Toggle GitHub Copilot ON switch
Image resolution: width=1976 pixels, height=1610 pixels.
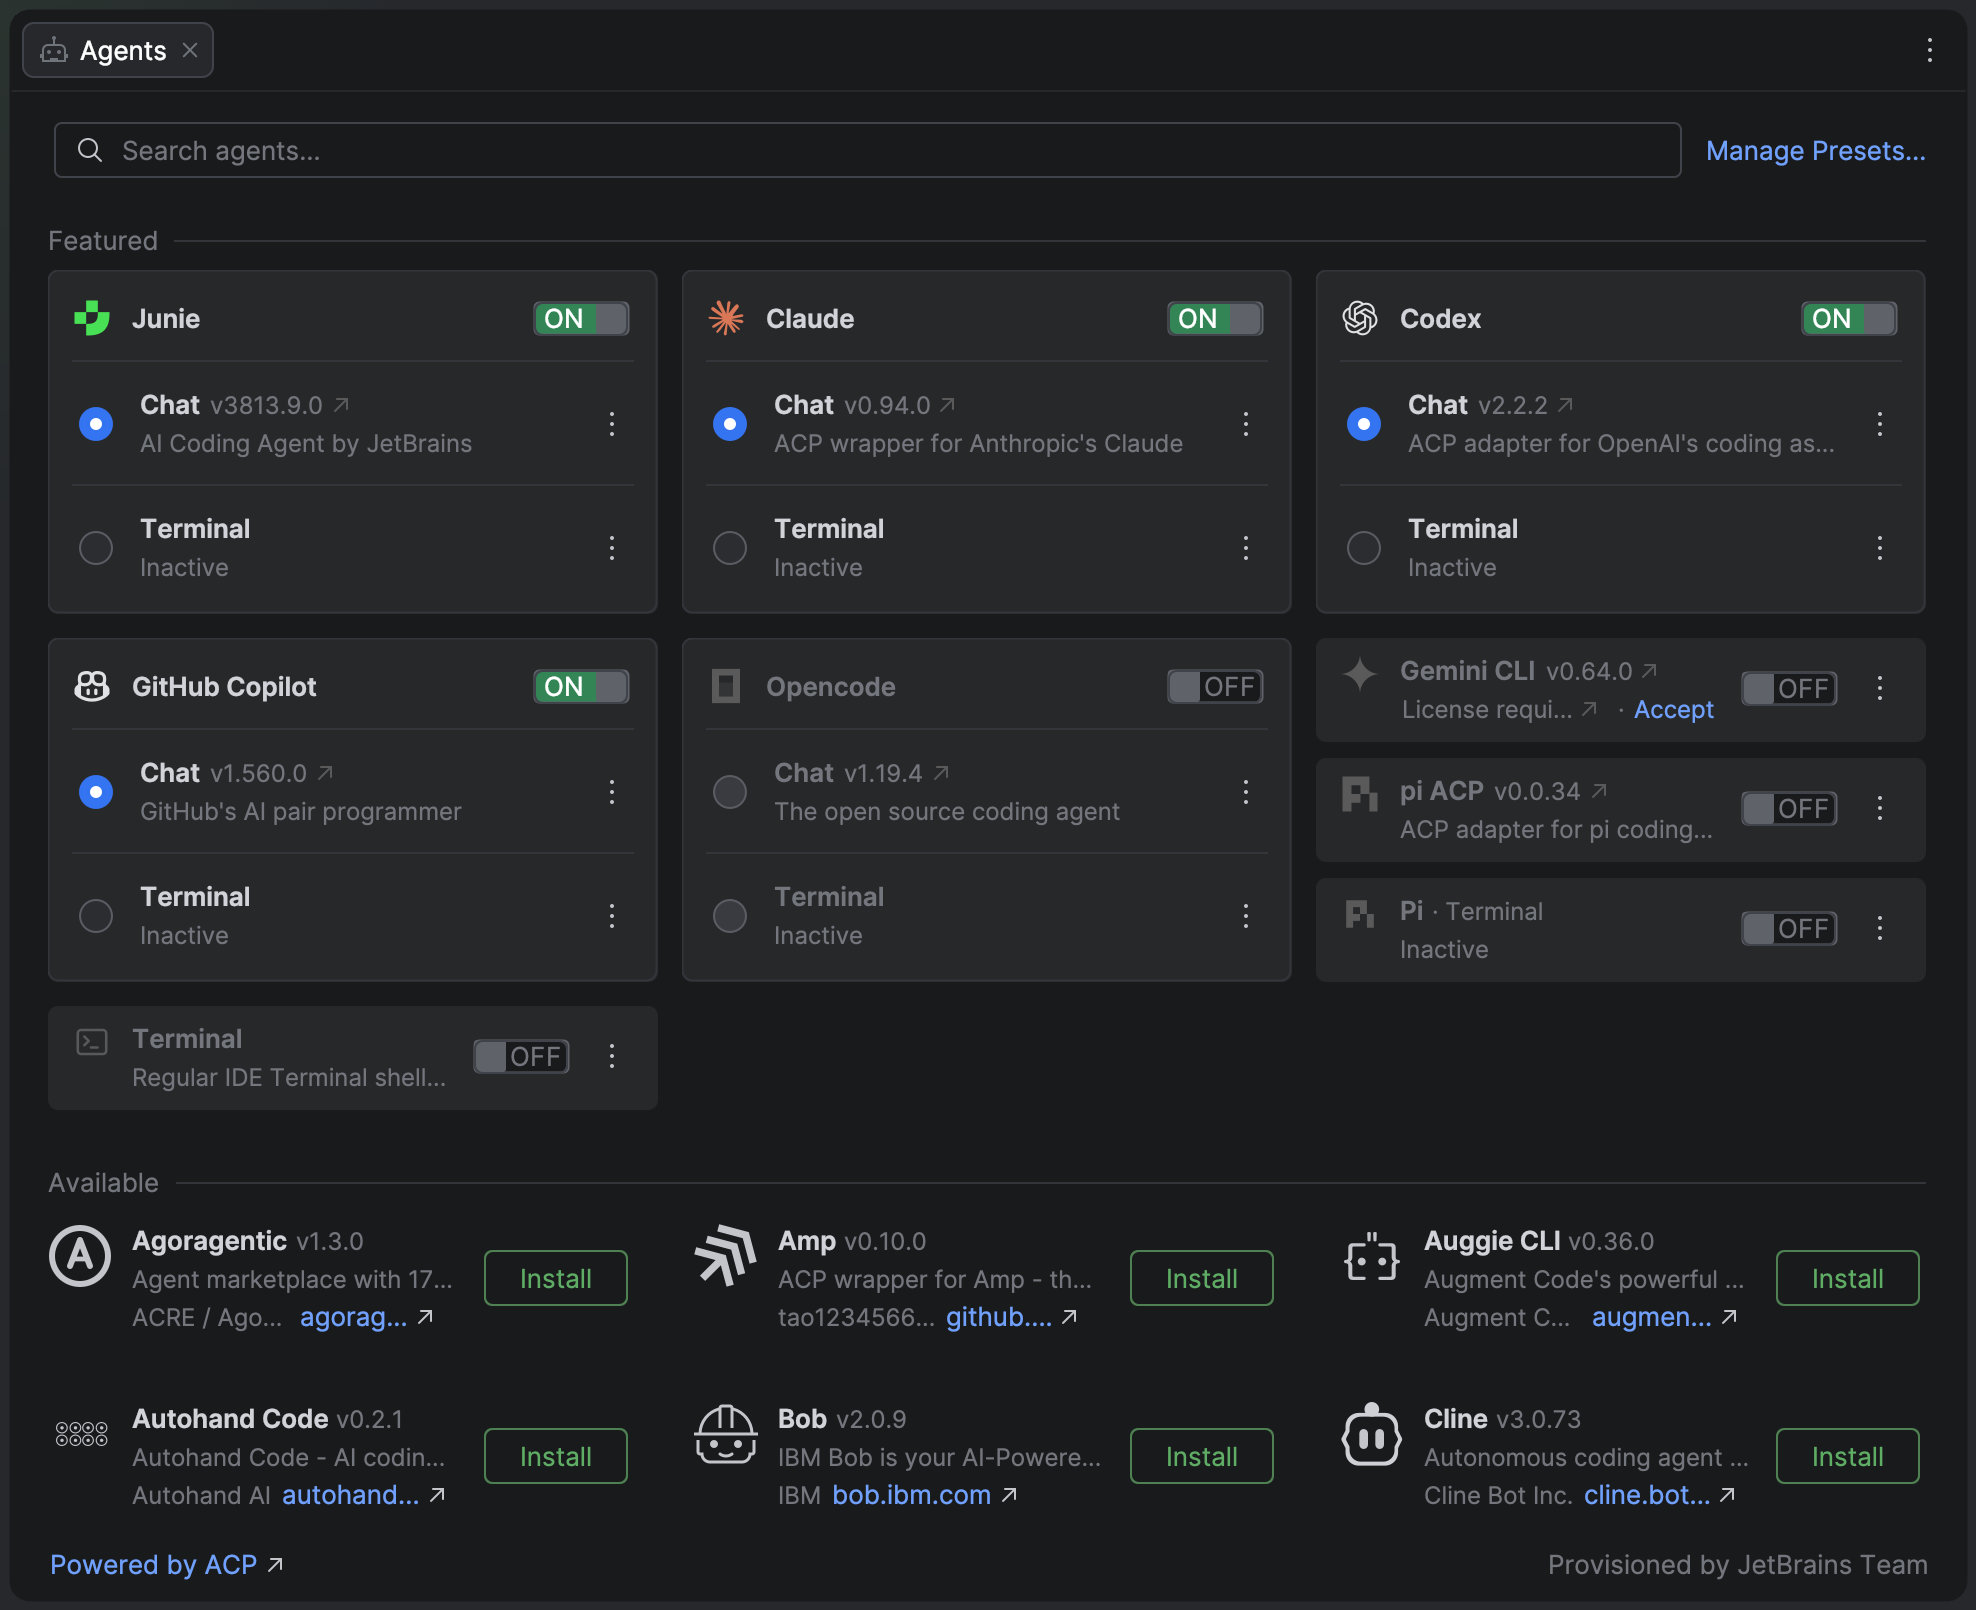pyautogui.click(x=581, y=687)
